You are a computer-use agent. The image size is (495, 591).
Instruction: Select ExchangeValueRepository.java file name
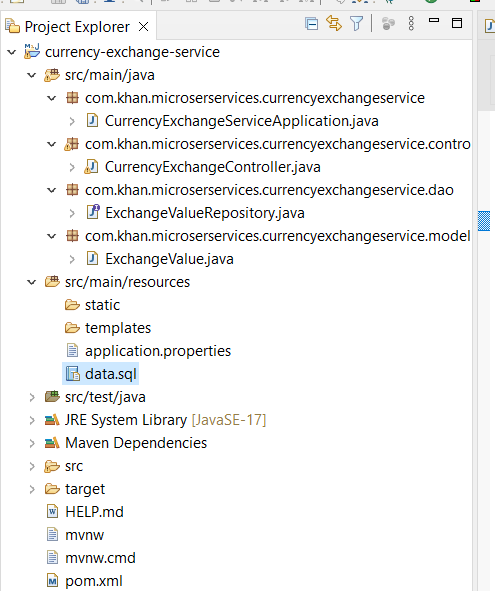[x=205, y=213]
